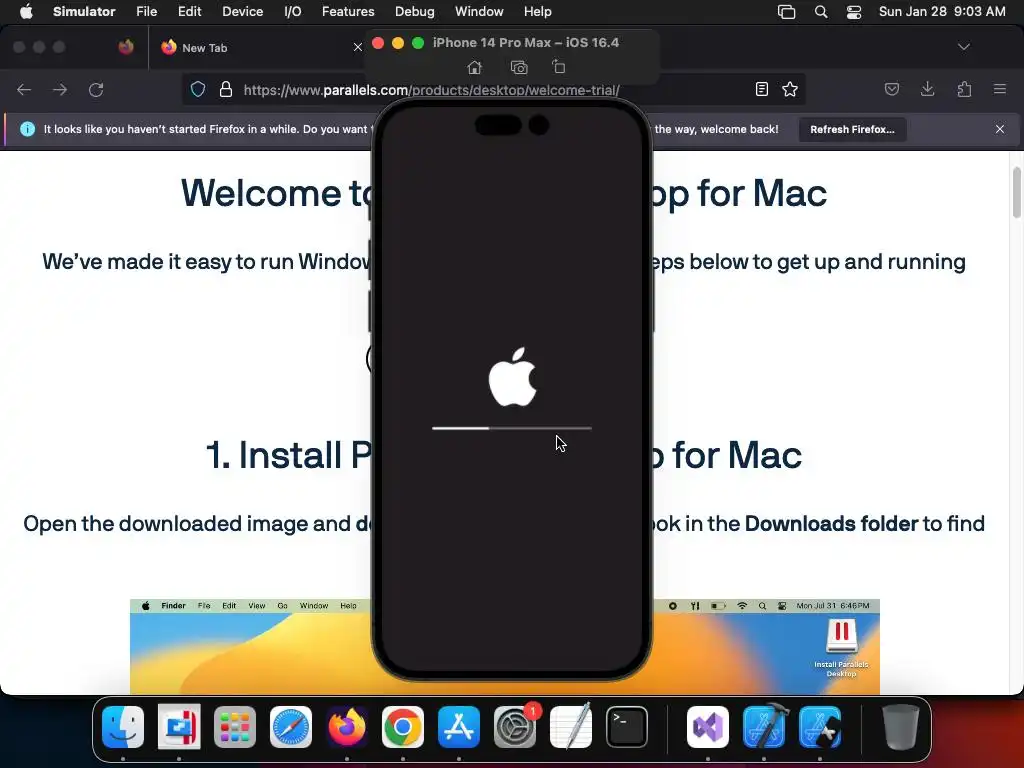The width and height of the screenshot is (1024, 768).
Task: Open the Trash in the Dock
Action: click(901, 727)
